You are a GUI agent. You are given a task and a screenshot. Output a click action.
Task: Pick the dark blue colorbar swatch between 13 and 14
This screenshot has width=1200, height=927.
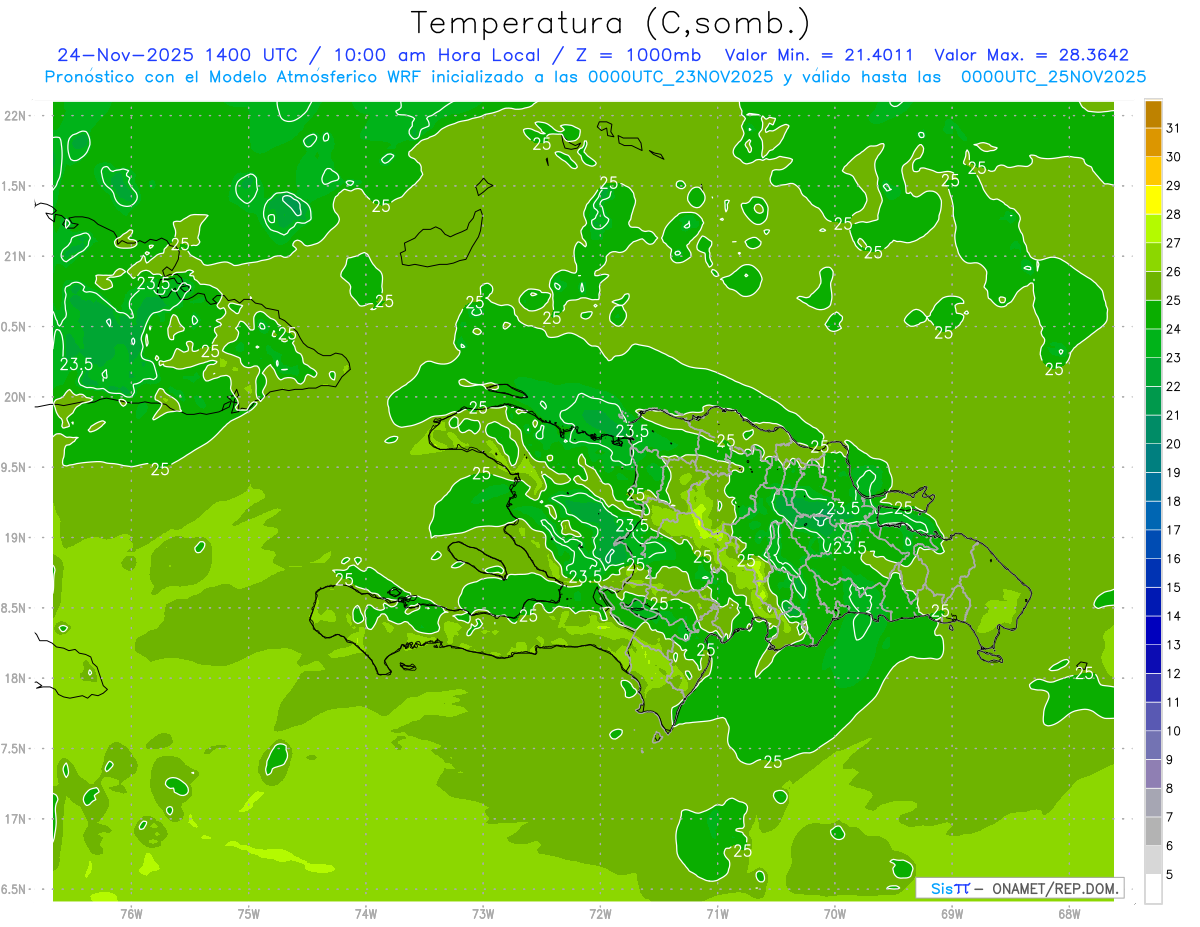click(x=1153, y=631)
